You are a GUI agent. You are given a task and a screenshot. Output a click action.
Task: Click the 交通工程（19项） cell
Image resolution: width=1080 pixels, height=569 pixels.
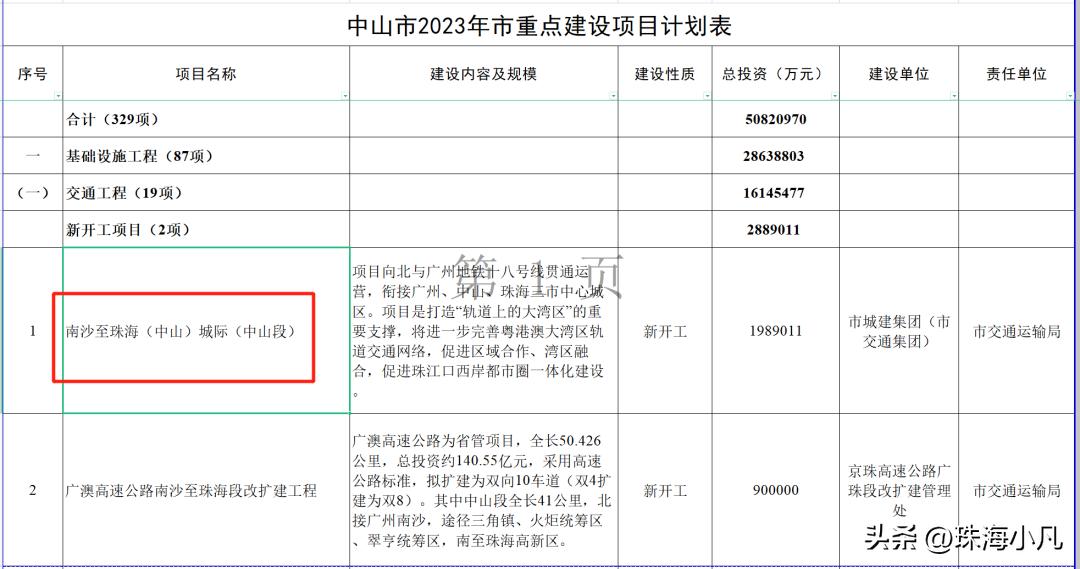click(206, 193)
